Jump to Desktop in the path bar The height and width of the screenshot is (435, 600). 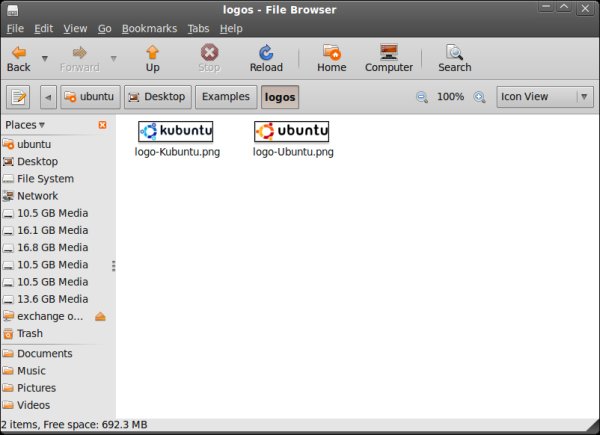[x=158, y=97]
